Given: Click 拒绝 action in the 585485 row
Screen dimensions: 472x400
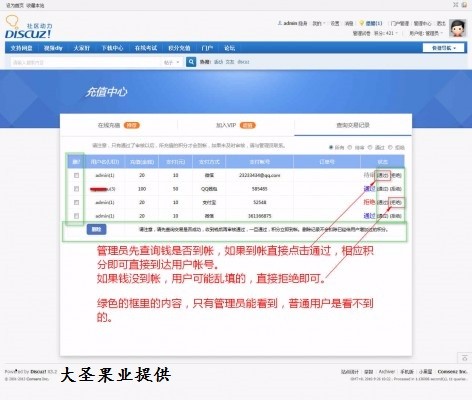Looking at the screenshot, I should pos(396,189).
